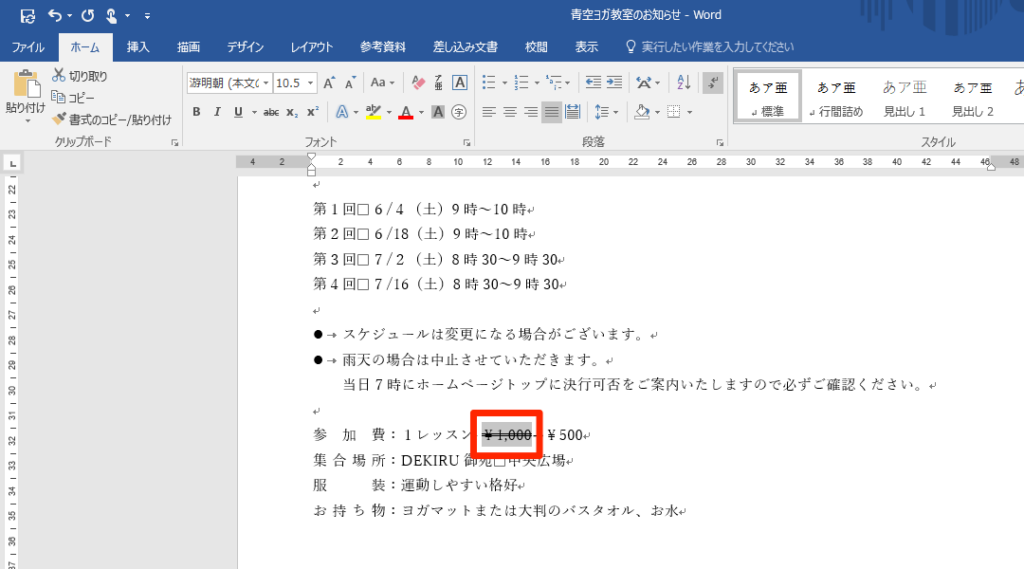Image resolution: width=1024 pixels, height=569 pixels.
Task: Open the highlight color dropdown arrow
Action: (x=389, y=112)
